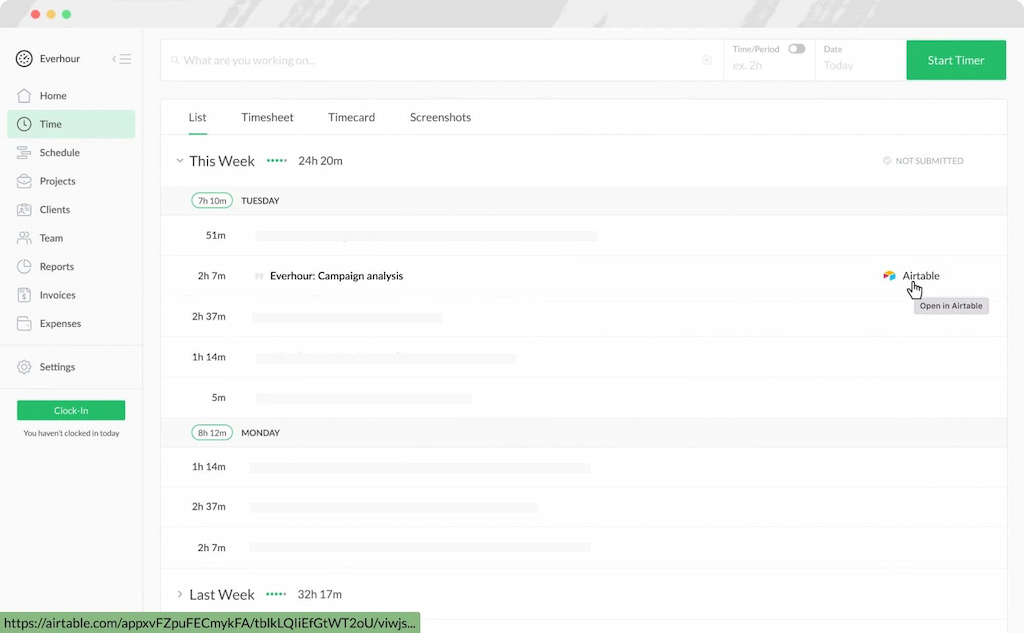Click the MONDAY day header label
The width and height of the screenshot is (1024, 633).
click(x=260, y=432)
